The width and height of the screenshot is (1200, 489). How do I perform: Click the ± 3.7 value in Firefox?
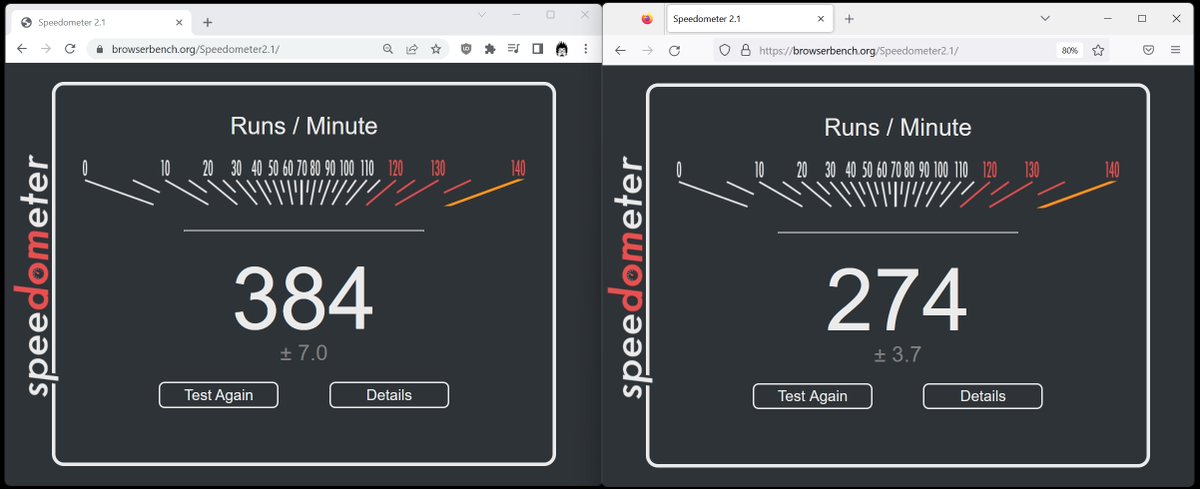(897, 354)
